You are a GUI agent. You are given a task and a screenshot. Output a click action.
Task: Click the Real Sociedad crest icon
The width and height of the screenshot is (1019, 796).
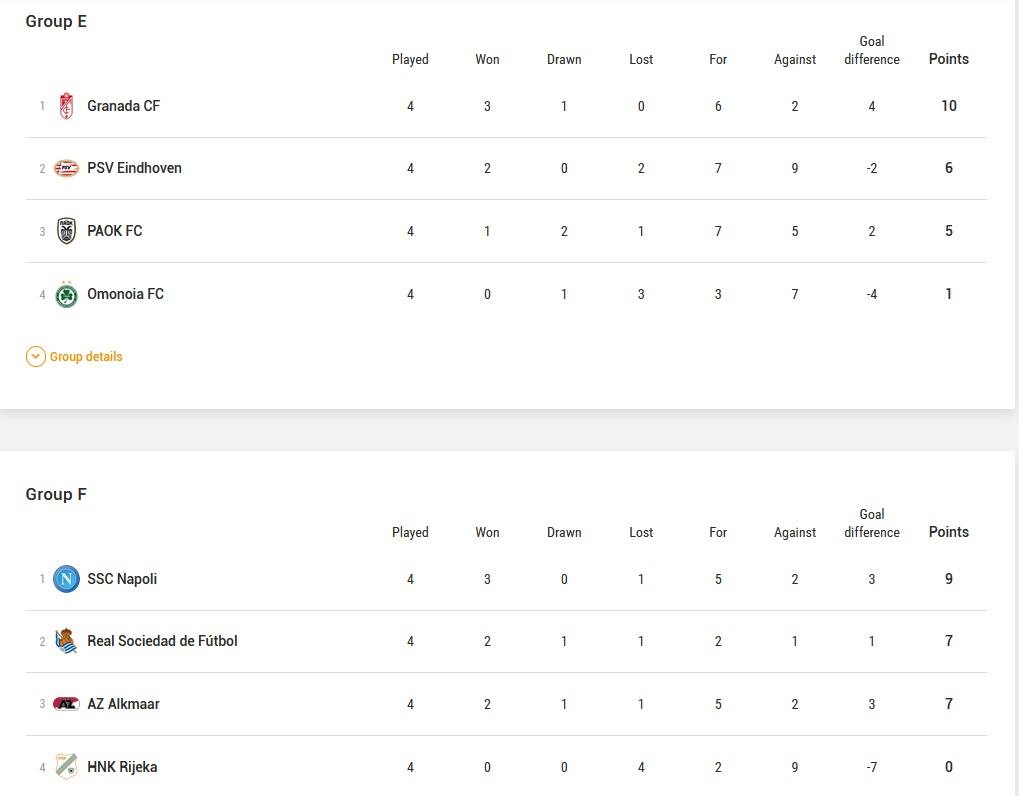[66, 641]
